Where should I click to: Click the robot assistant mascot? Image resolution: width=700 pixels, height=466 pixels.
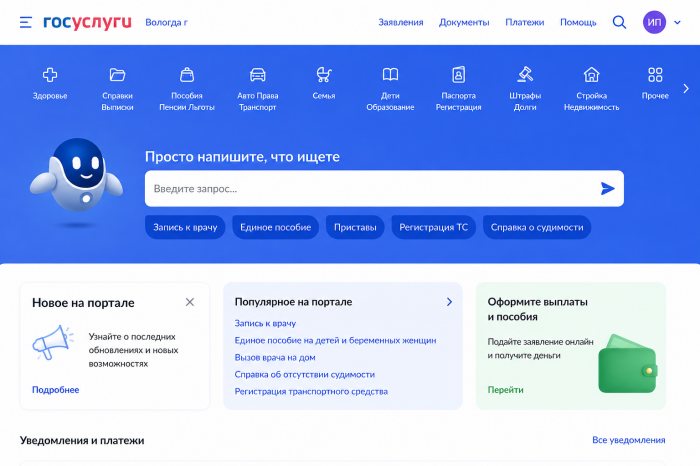77,176
